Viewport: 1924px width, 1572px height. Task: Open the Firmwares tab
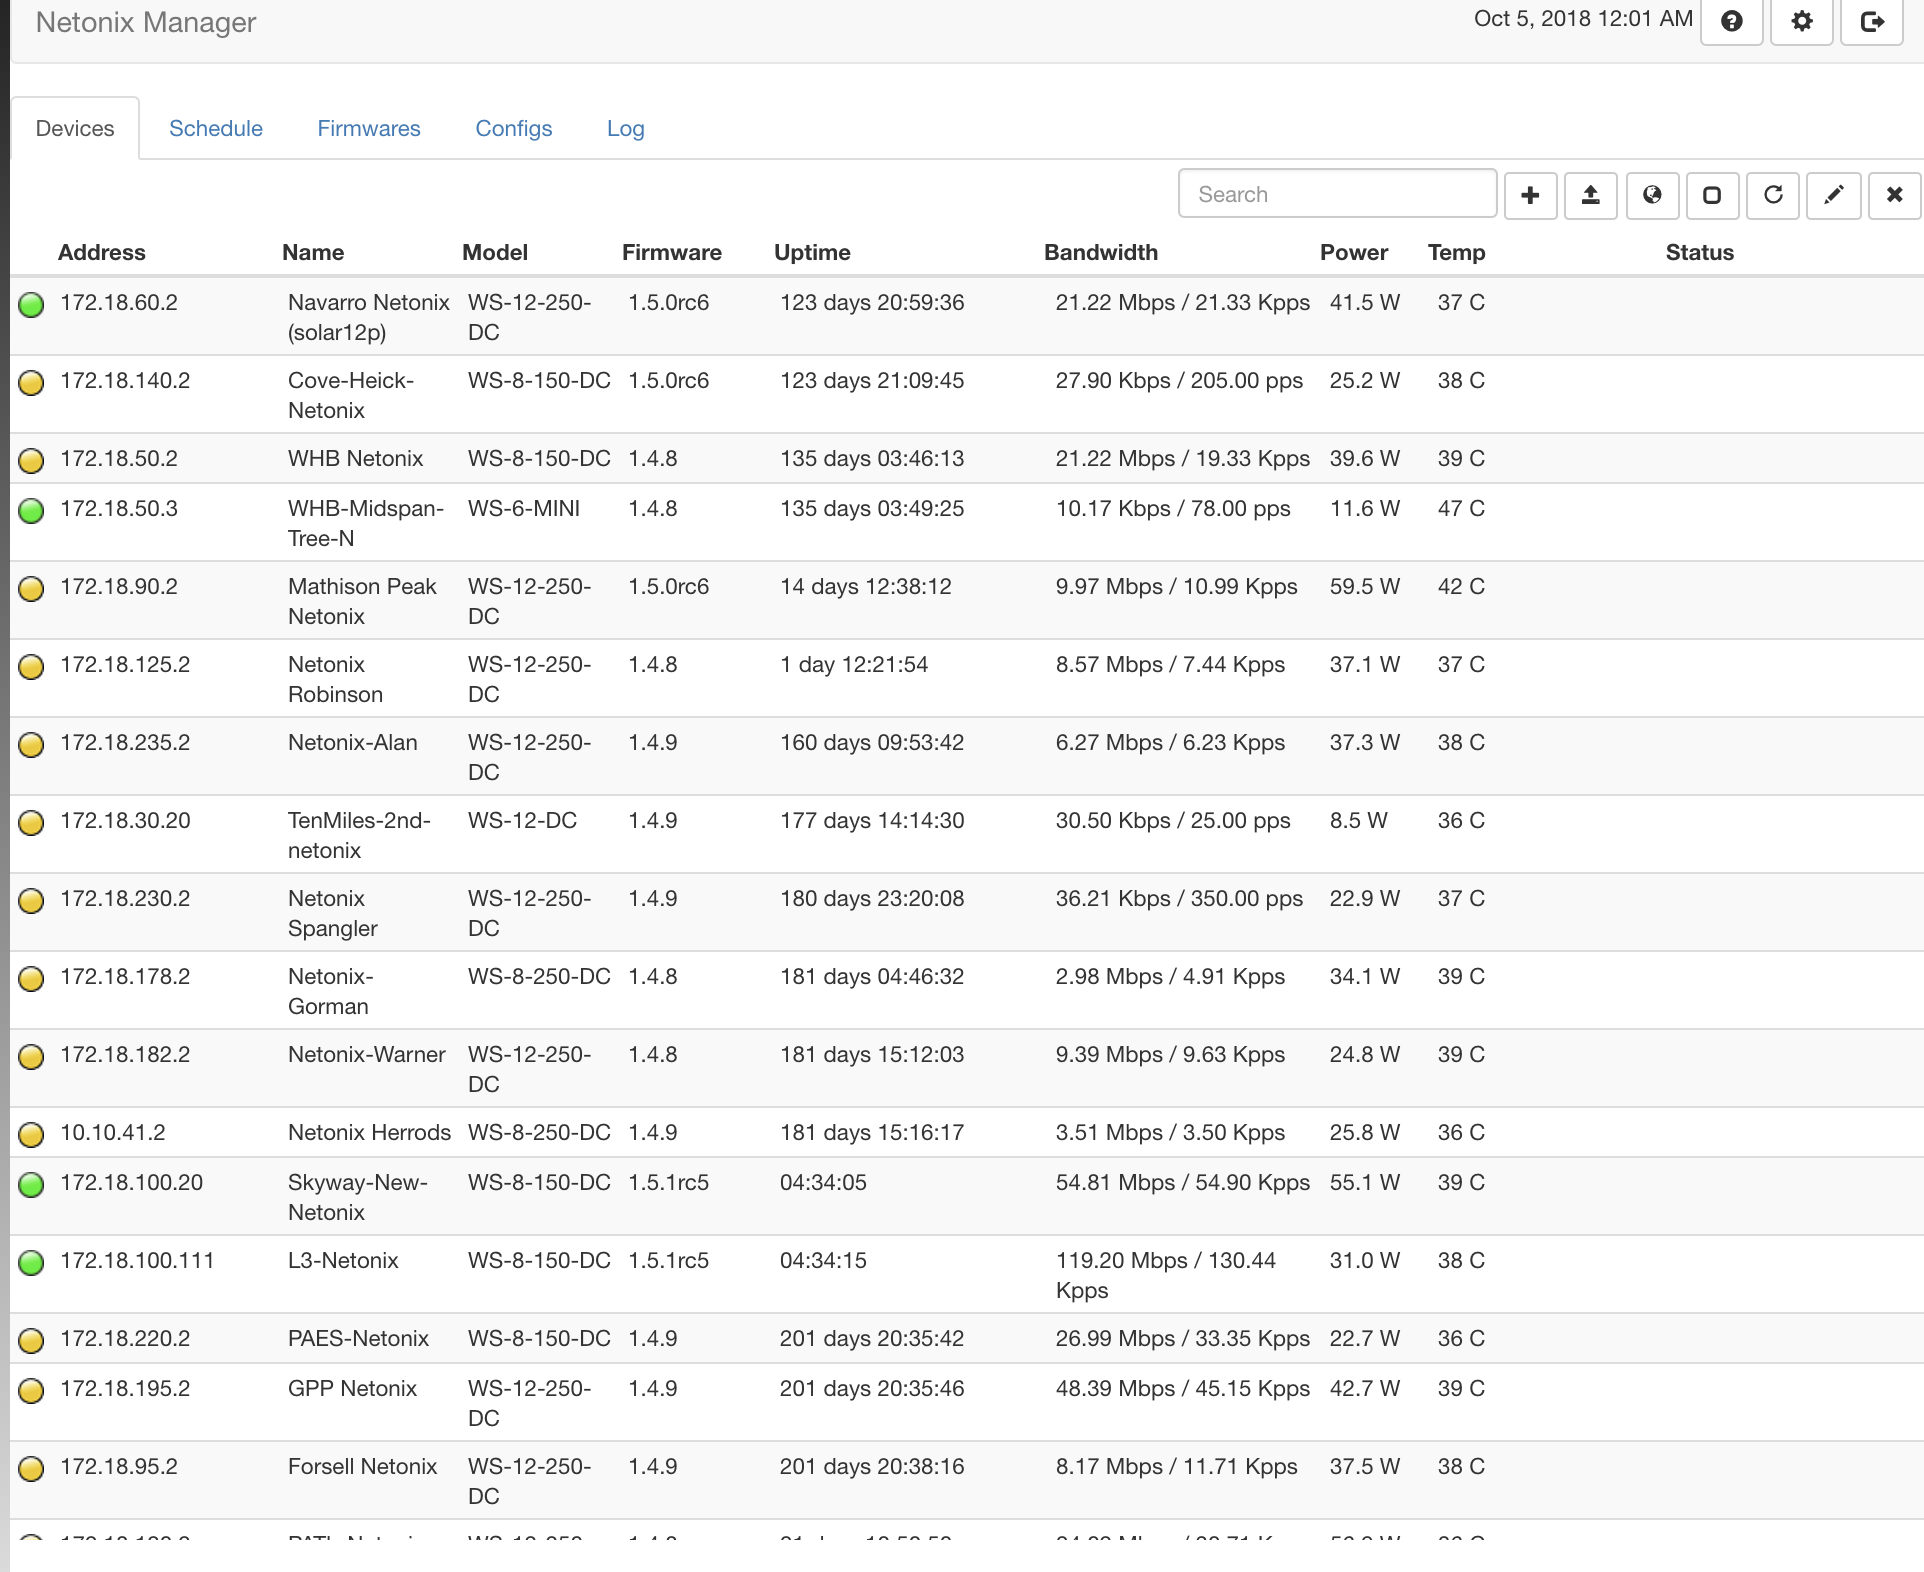click(369, 128)
